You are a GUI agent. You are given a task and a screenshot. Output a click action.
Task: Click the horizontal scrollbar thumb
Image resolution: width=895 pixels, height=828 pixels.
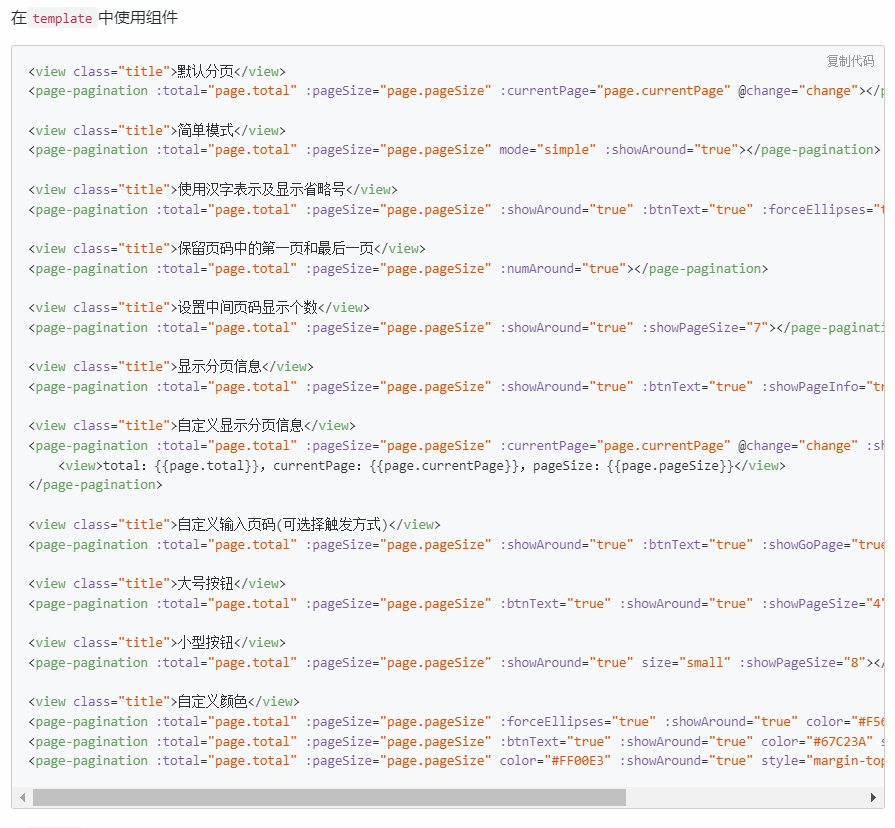(x=328, y=797)
